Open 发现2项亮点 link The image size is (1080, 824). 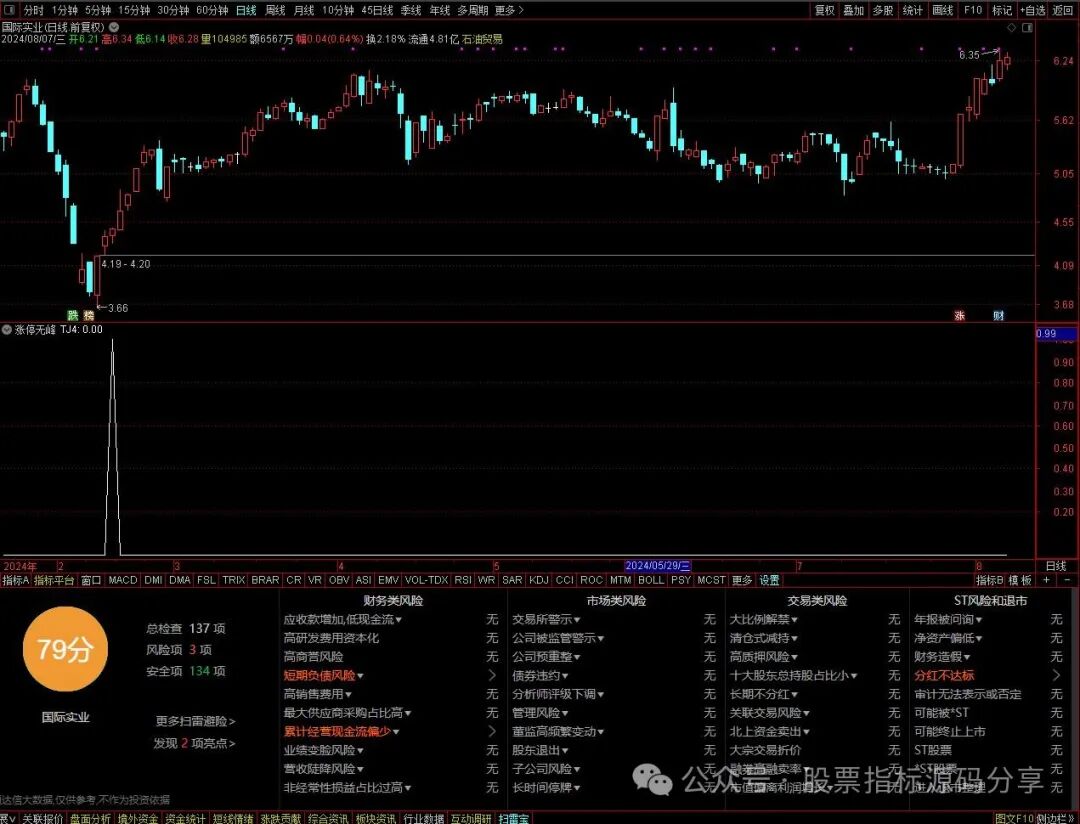[x=194, y=743]
